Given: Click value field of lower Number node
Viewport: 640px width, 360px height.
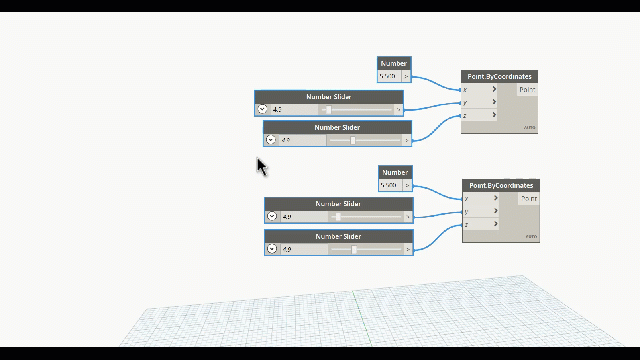Looking at the screenshot, I should pos(391,185).
